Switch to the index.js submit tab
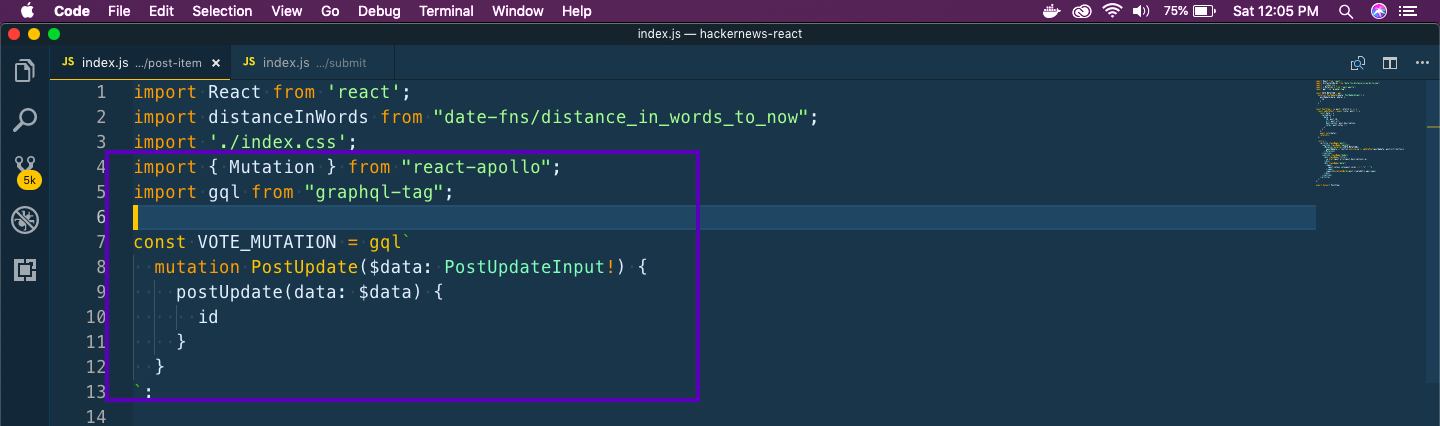The image size is (1440, 426). [313, 62]
